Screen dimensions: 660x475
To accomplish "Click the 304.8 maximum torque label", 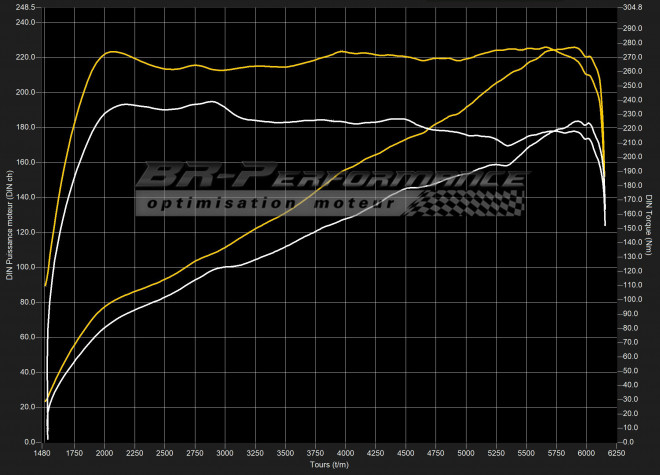I will pos(632,8).
